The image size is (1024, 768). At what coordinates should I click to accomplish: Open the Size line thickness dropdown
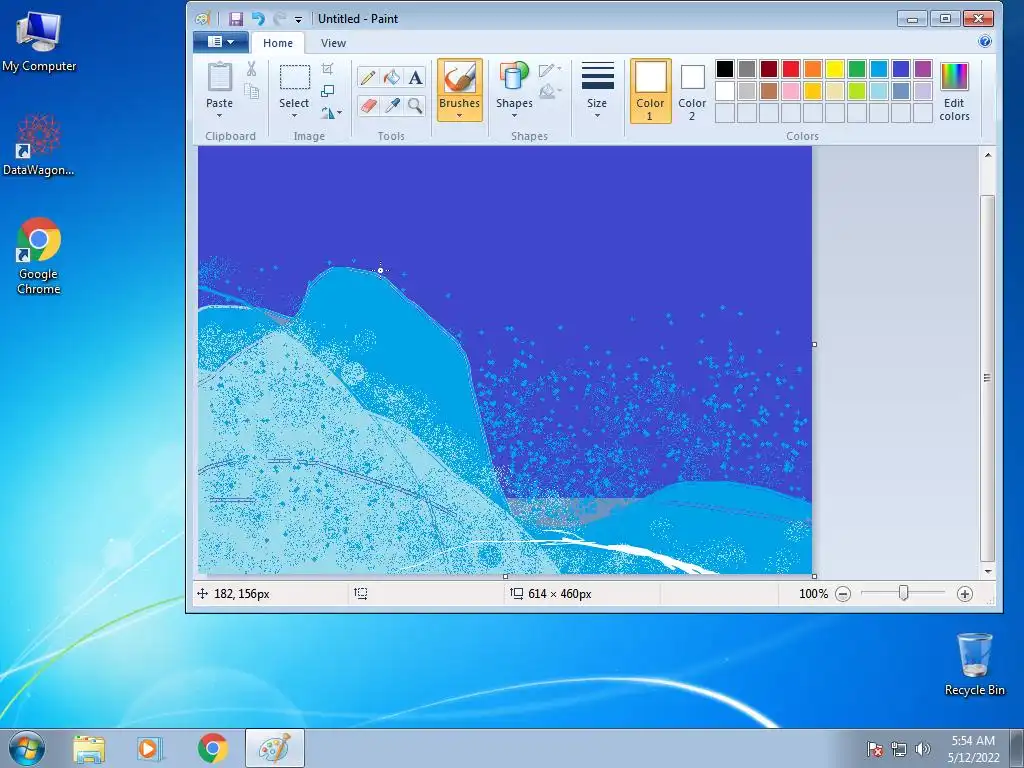(x=597, y=91)
